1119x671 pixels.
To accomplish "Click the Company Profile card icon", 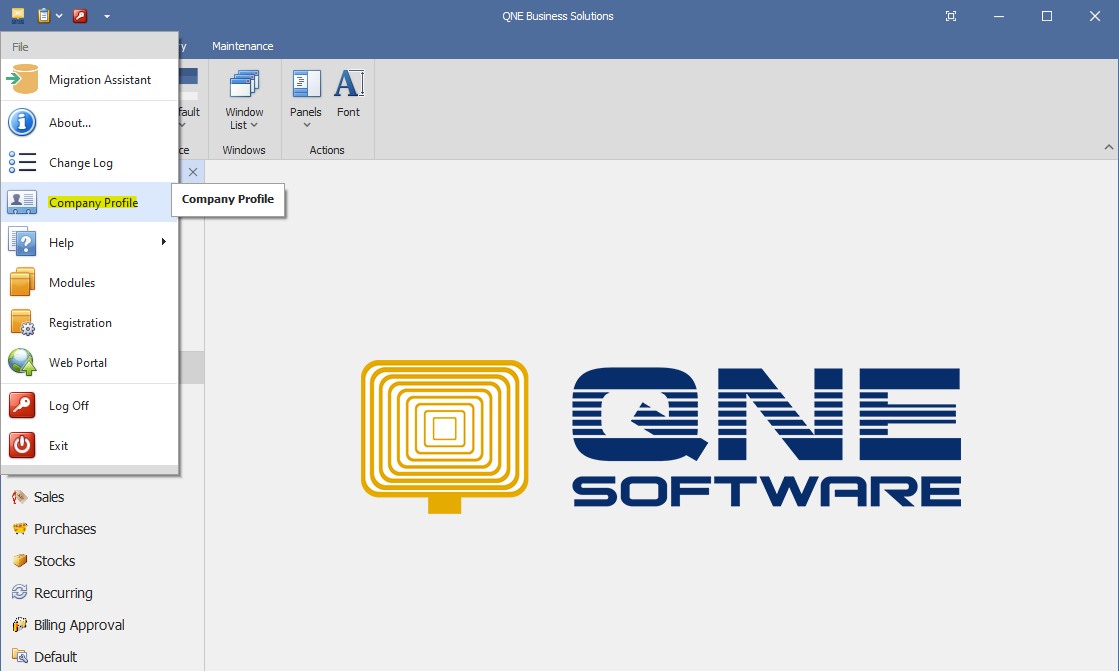I will coord(22,202).
